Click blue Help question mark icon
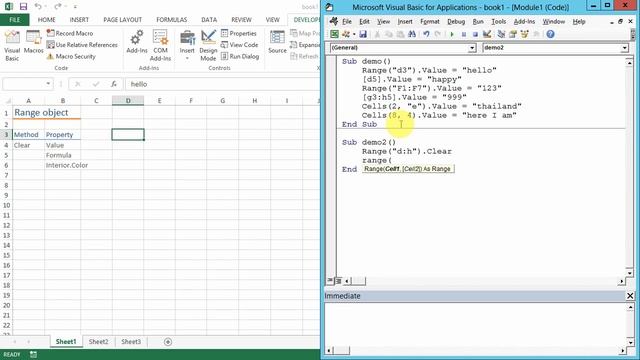Image resolution: width=640 pixels, height=360 pixels. tap(550, 34)
